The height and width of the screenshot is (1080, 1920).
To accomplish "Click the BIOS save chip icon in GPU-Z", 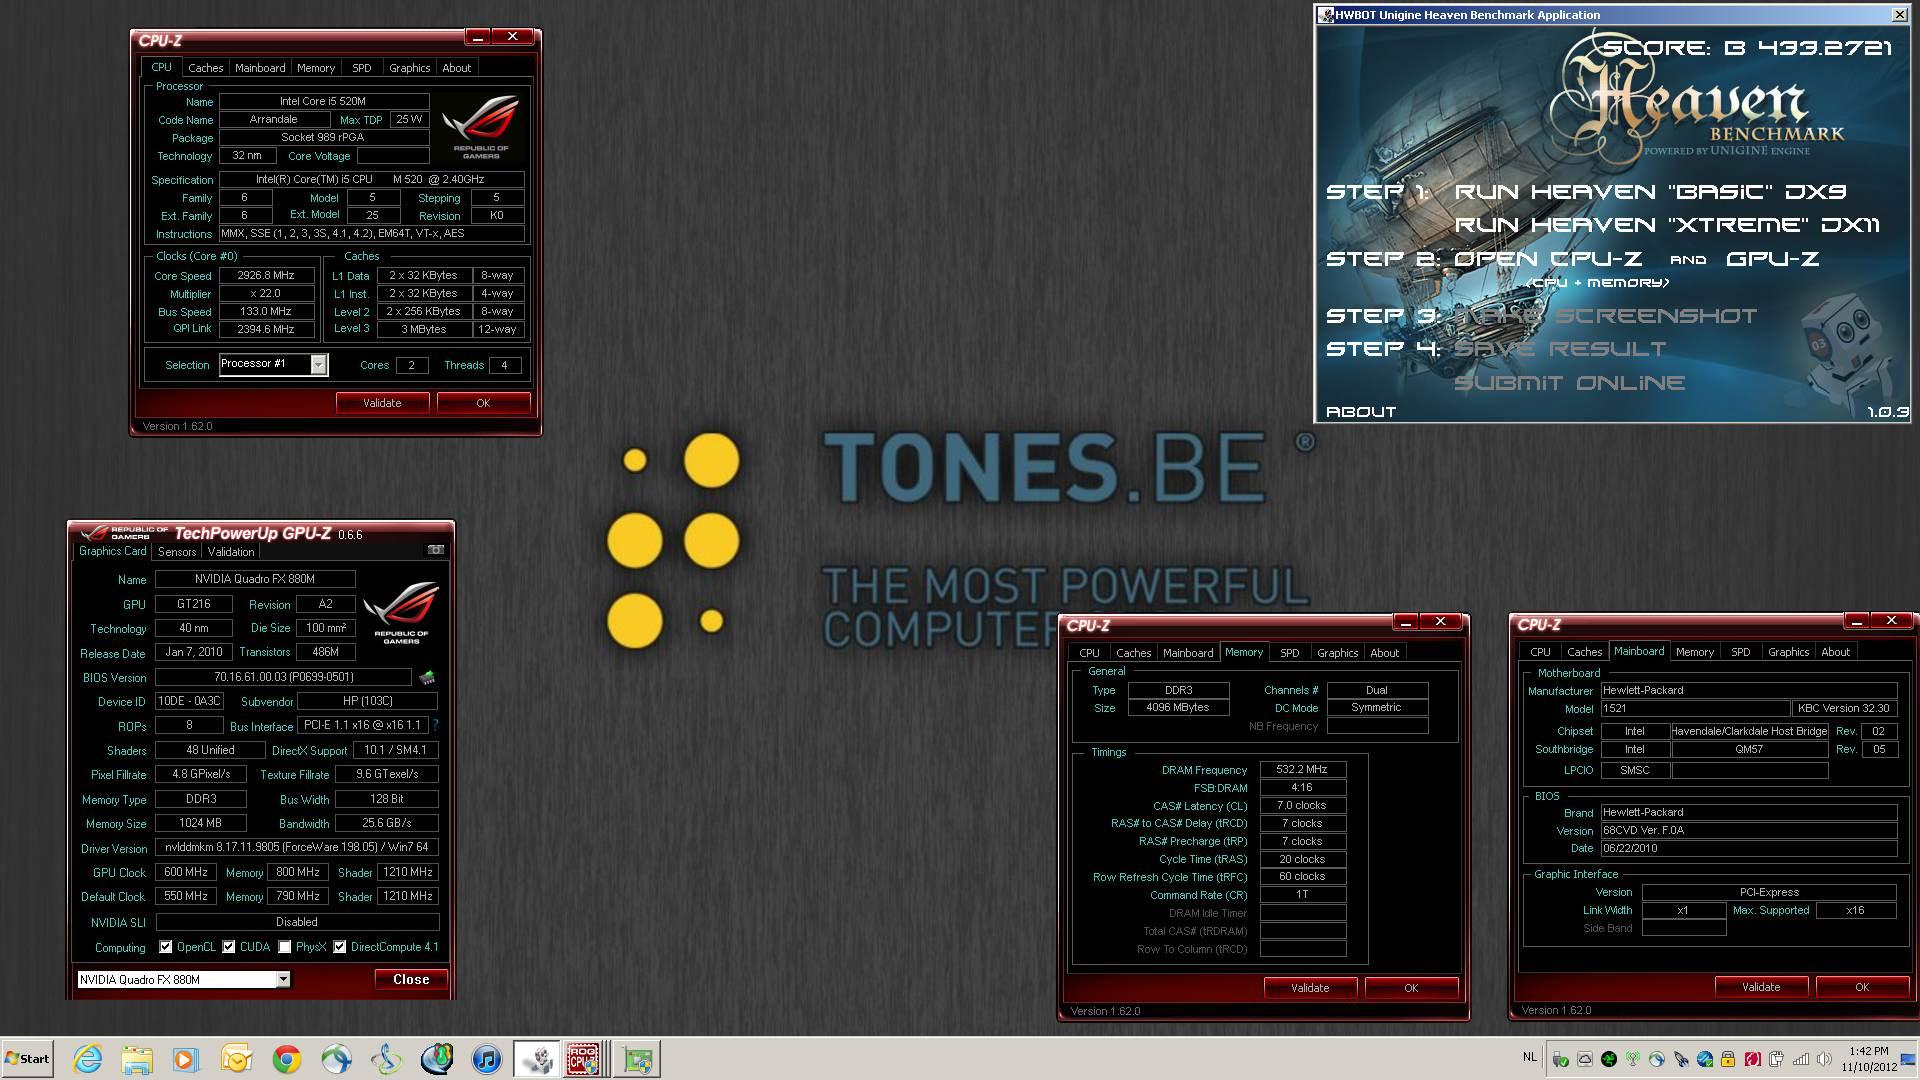I will pyautogui.click(x=427, y=677).
